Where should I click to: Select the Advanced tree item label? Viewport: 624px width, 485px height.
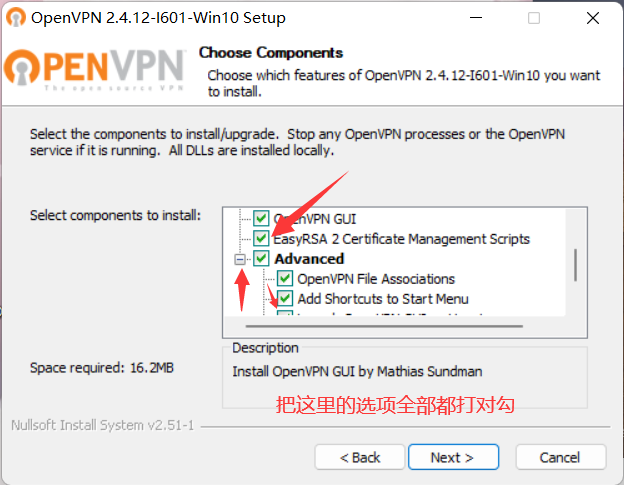[309, 259]
